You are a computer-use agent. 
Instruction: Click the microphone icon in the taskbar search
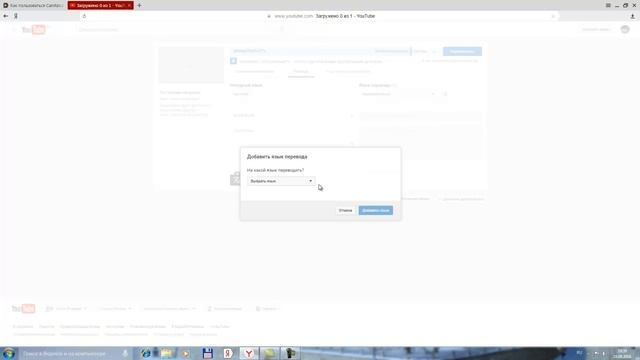point(125,353)
